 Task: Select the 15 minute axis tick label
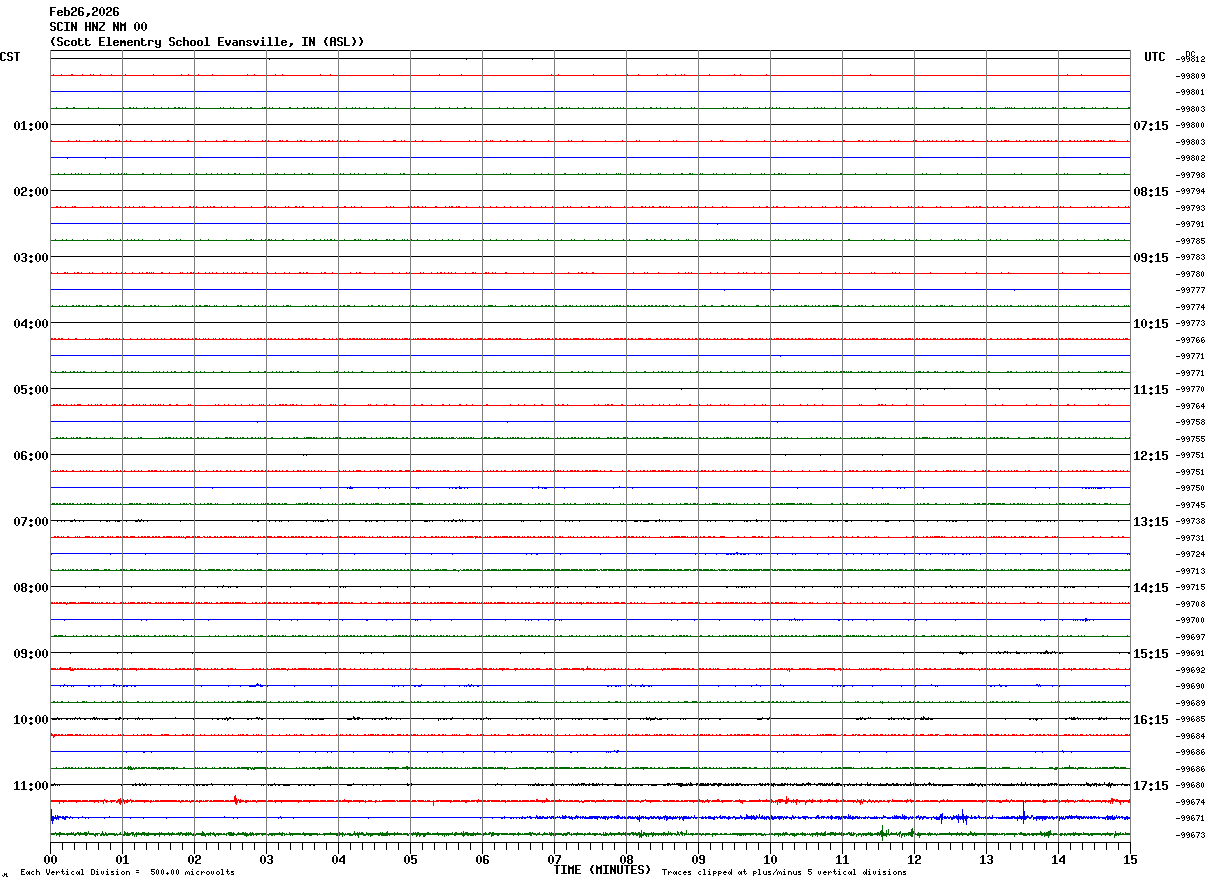tap(1130, 859)
